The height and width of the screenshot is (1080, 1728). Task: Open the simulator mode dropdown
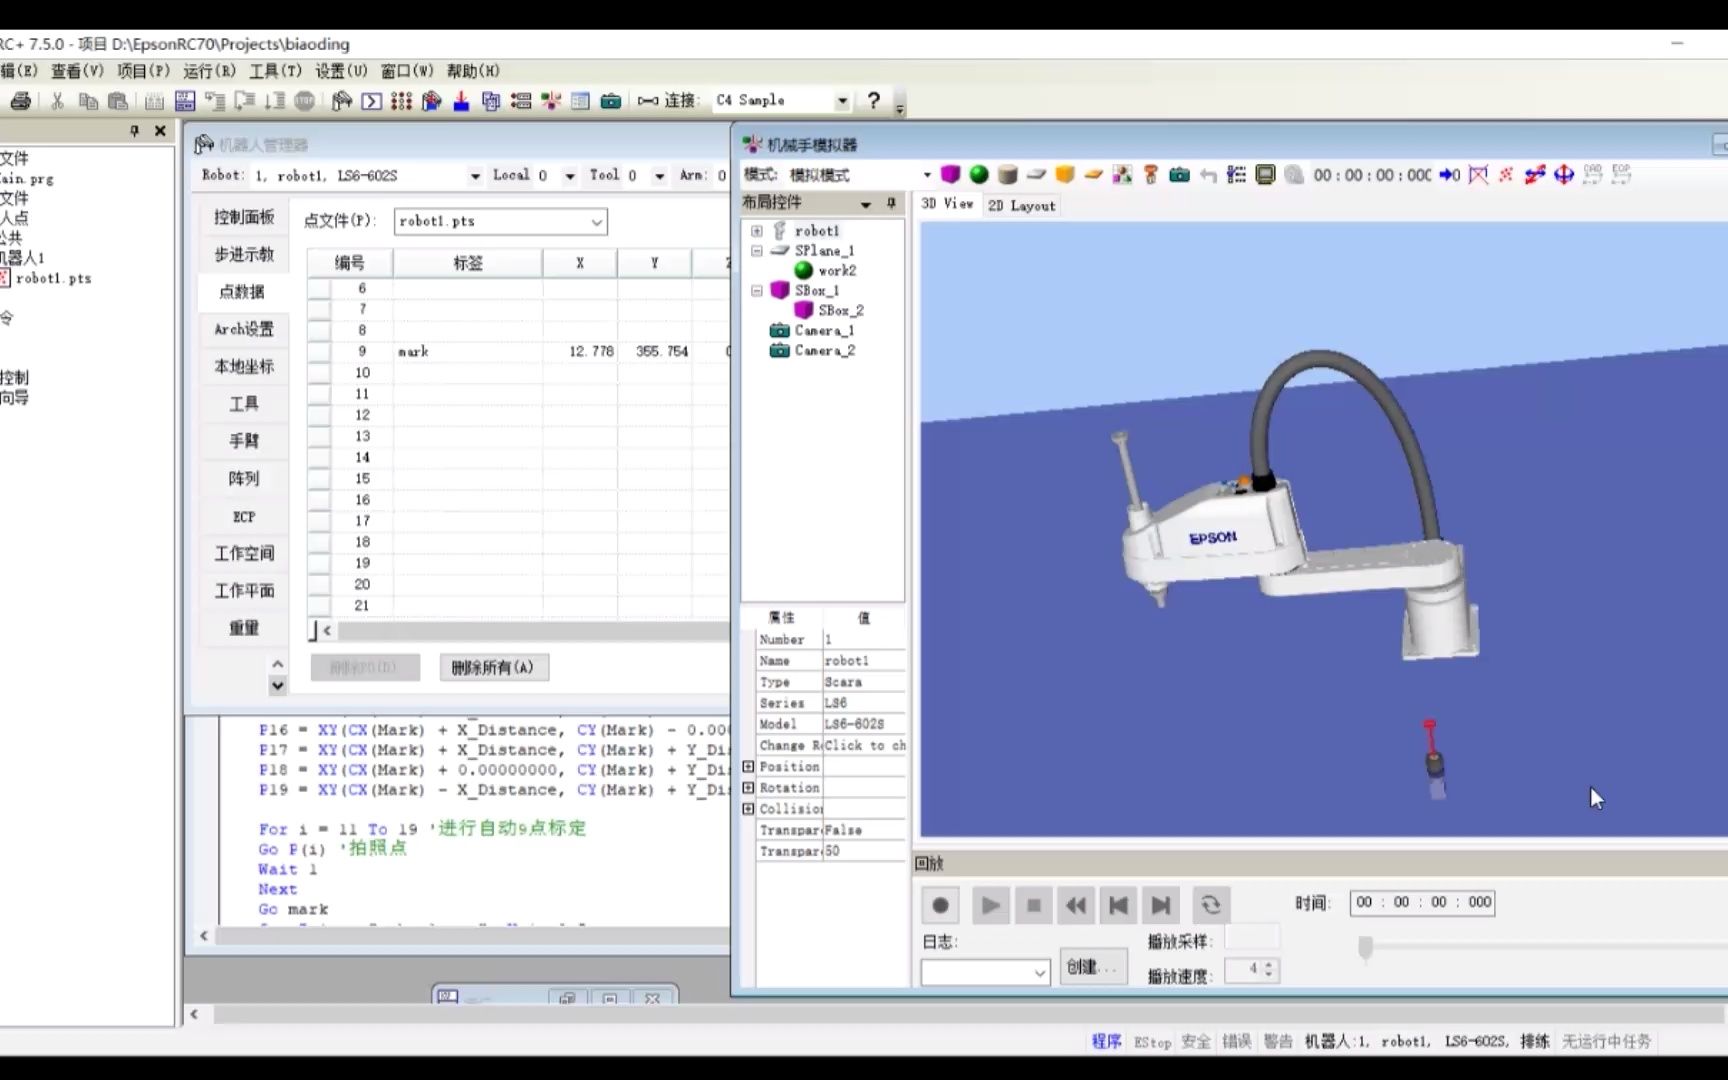(x=927, y=175)
